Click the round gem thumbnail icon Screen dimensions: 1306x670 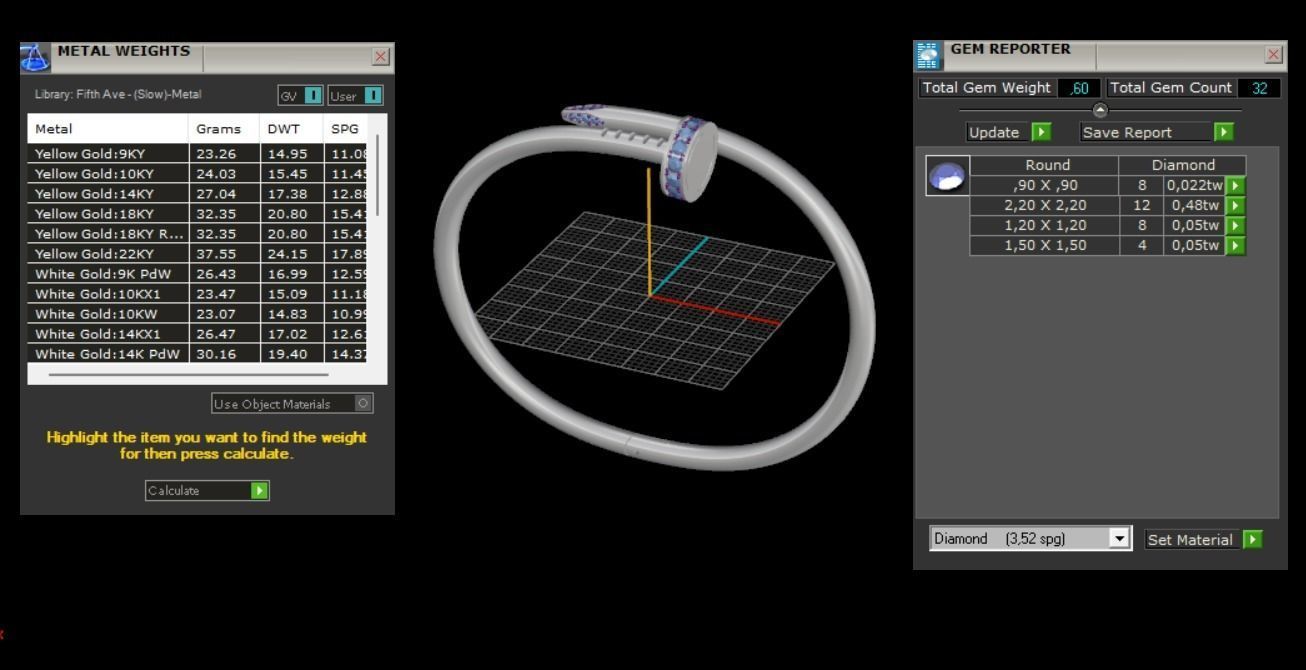click(x=947, y=176)
